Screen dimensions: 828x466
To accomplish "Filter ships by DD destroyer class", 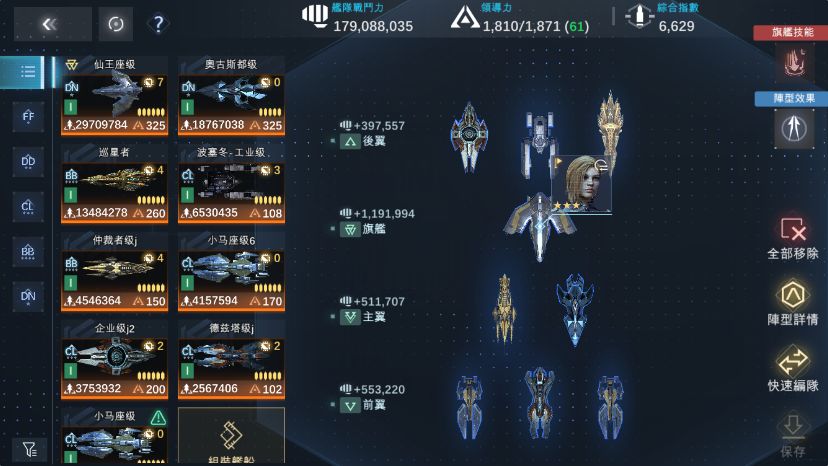I will pos(28,161).
